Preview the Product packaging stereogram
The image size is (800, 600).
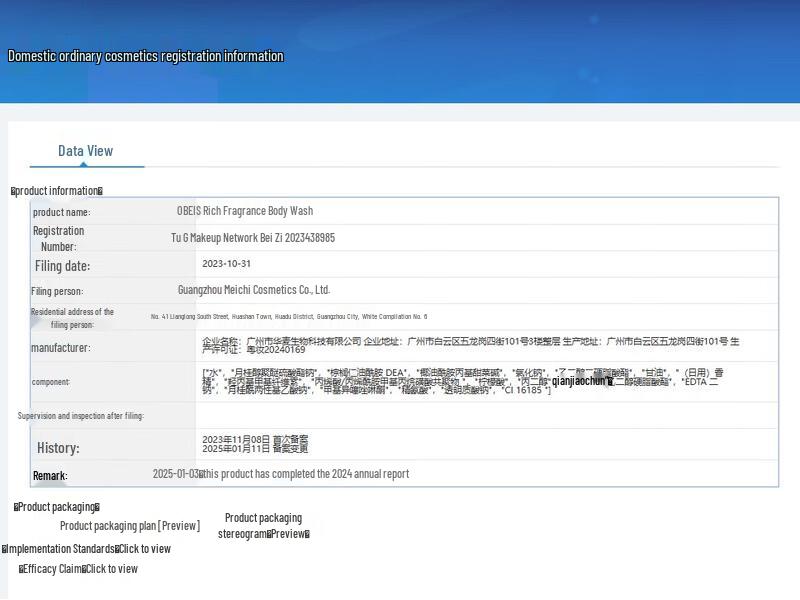(264, 526)
